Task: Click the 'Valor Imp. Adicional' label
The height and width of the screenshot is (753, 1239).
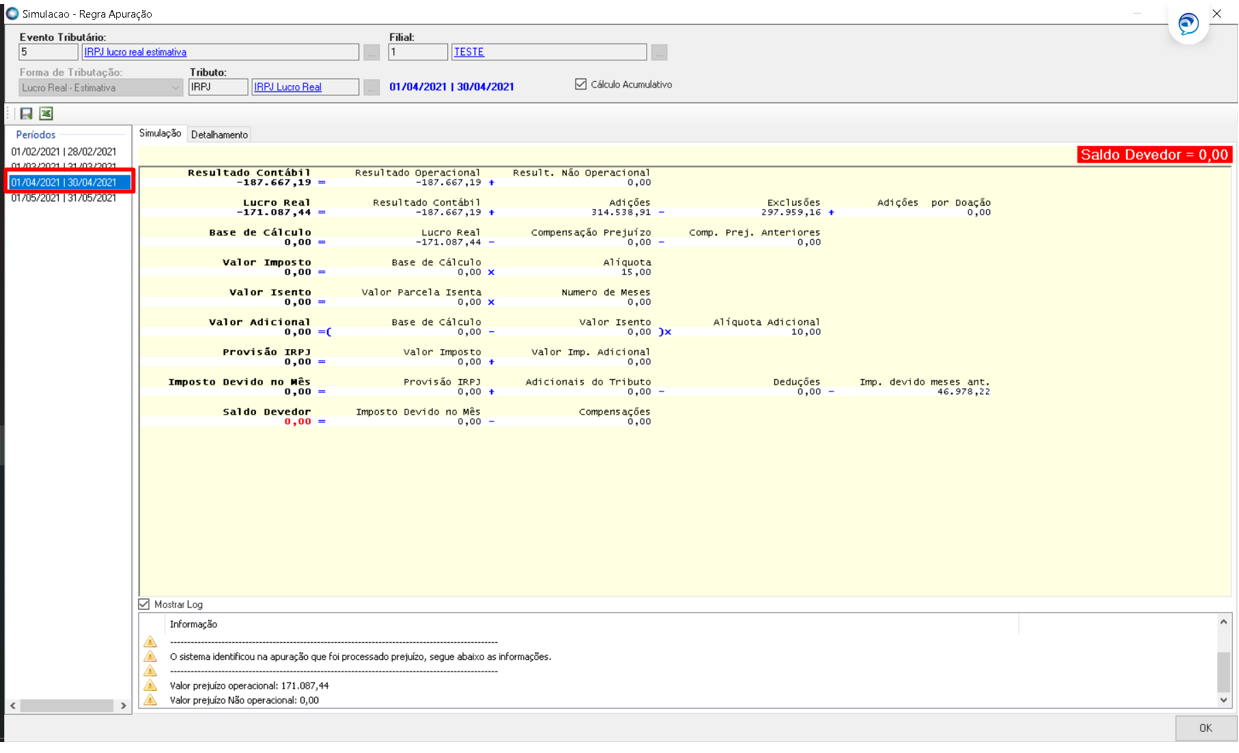Action: [590, 352]
